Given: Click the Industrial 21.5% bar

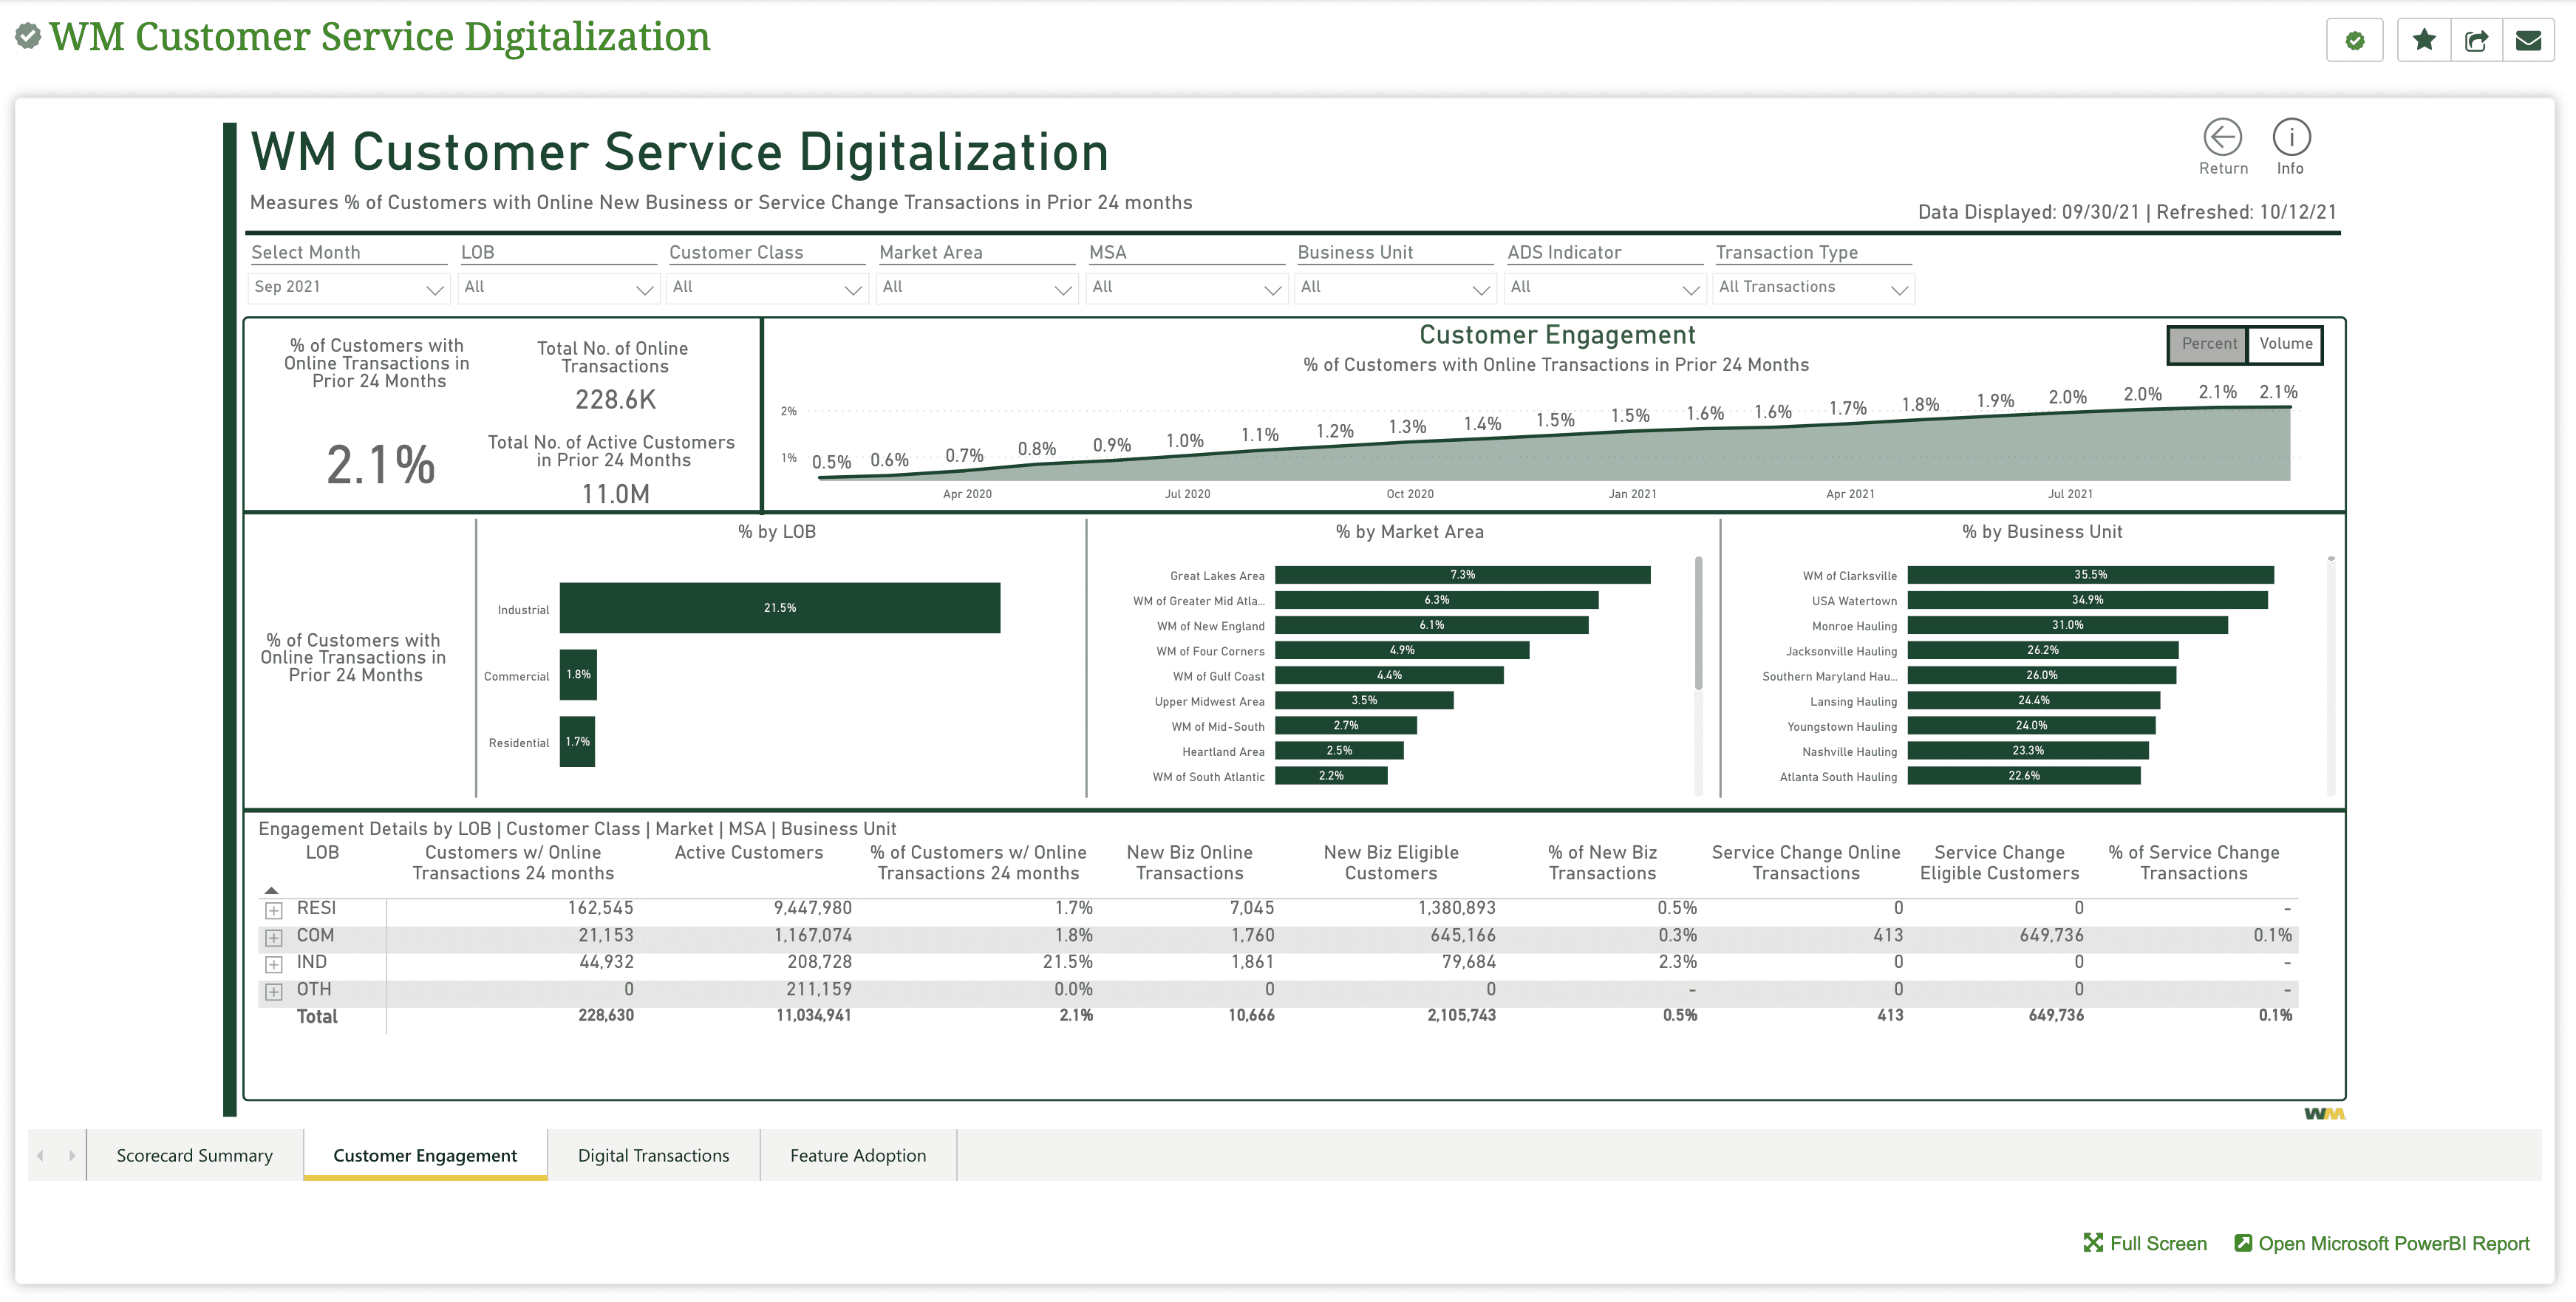Looking at the screenshot, I should pos(779,608).
